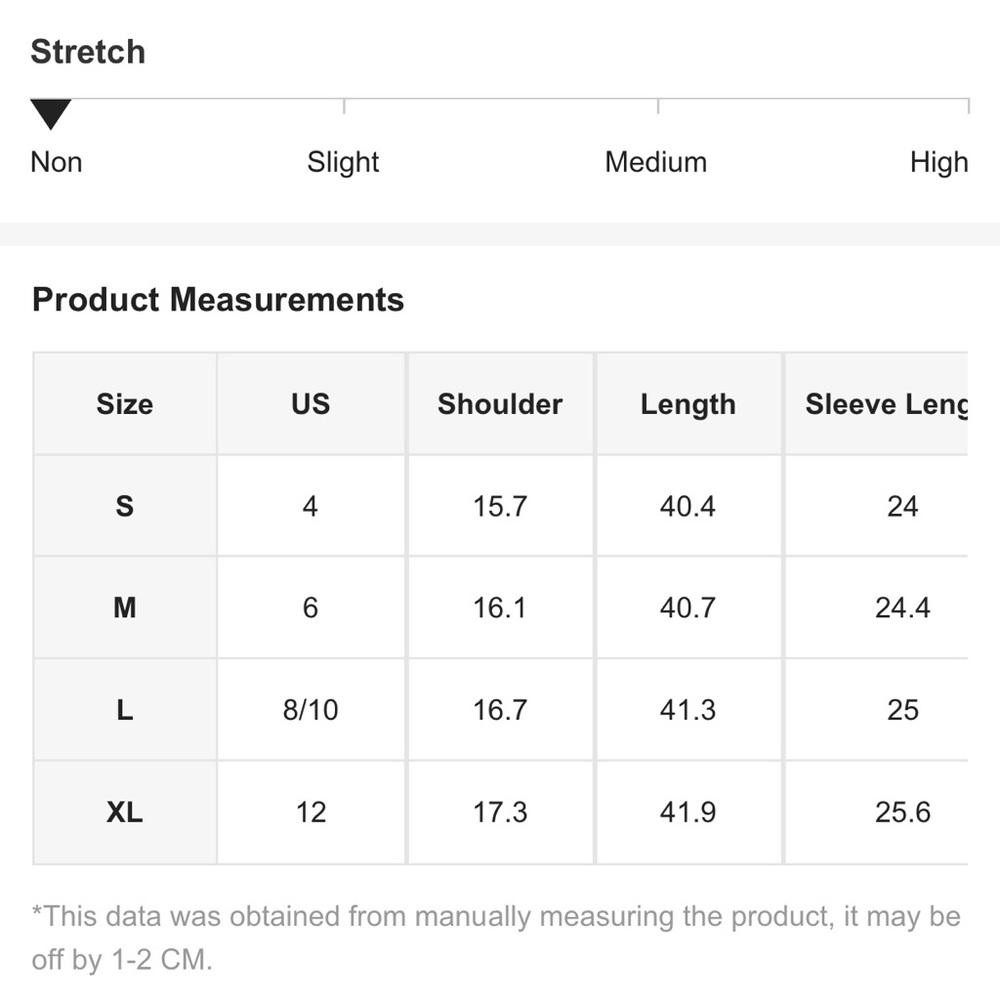Screen dimensions: 1000x1000
Task: Click the Size column header
Action: pos(125,404)
